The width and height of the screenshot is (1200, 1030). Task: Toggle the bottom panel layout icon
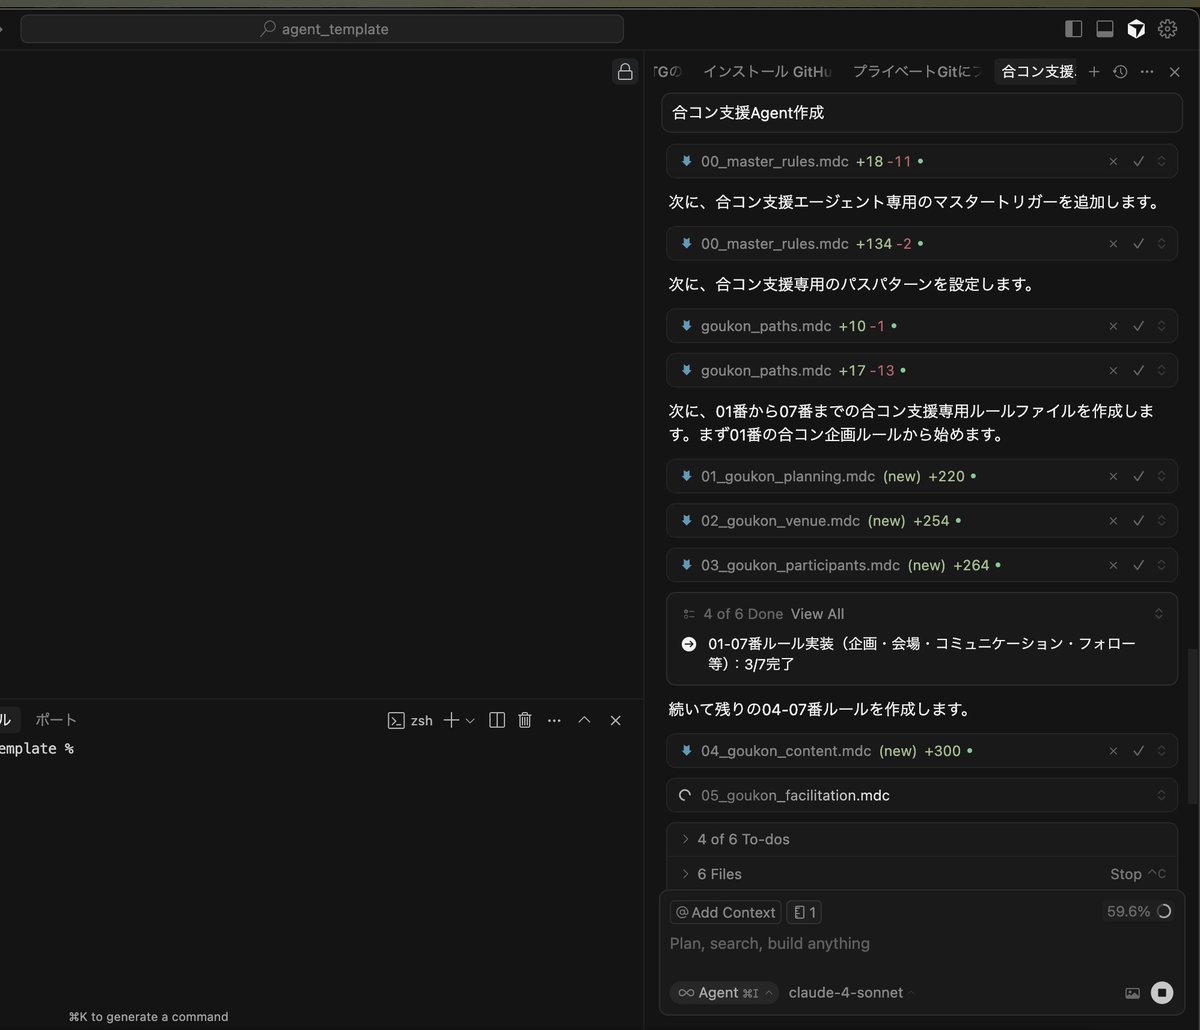point(1104,29)
